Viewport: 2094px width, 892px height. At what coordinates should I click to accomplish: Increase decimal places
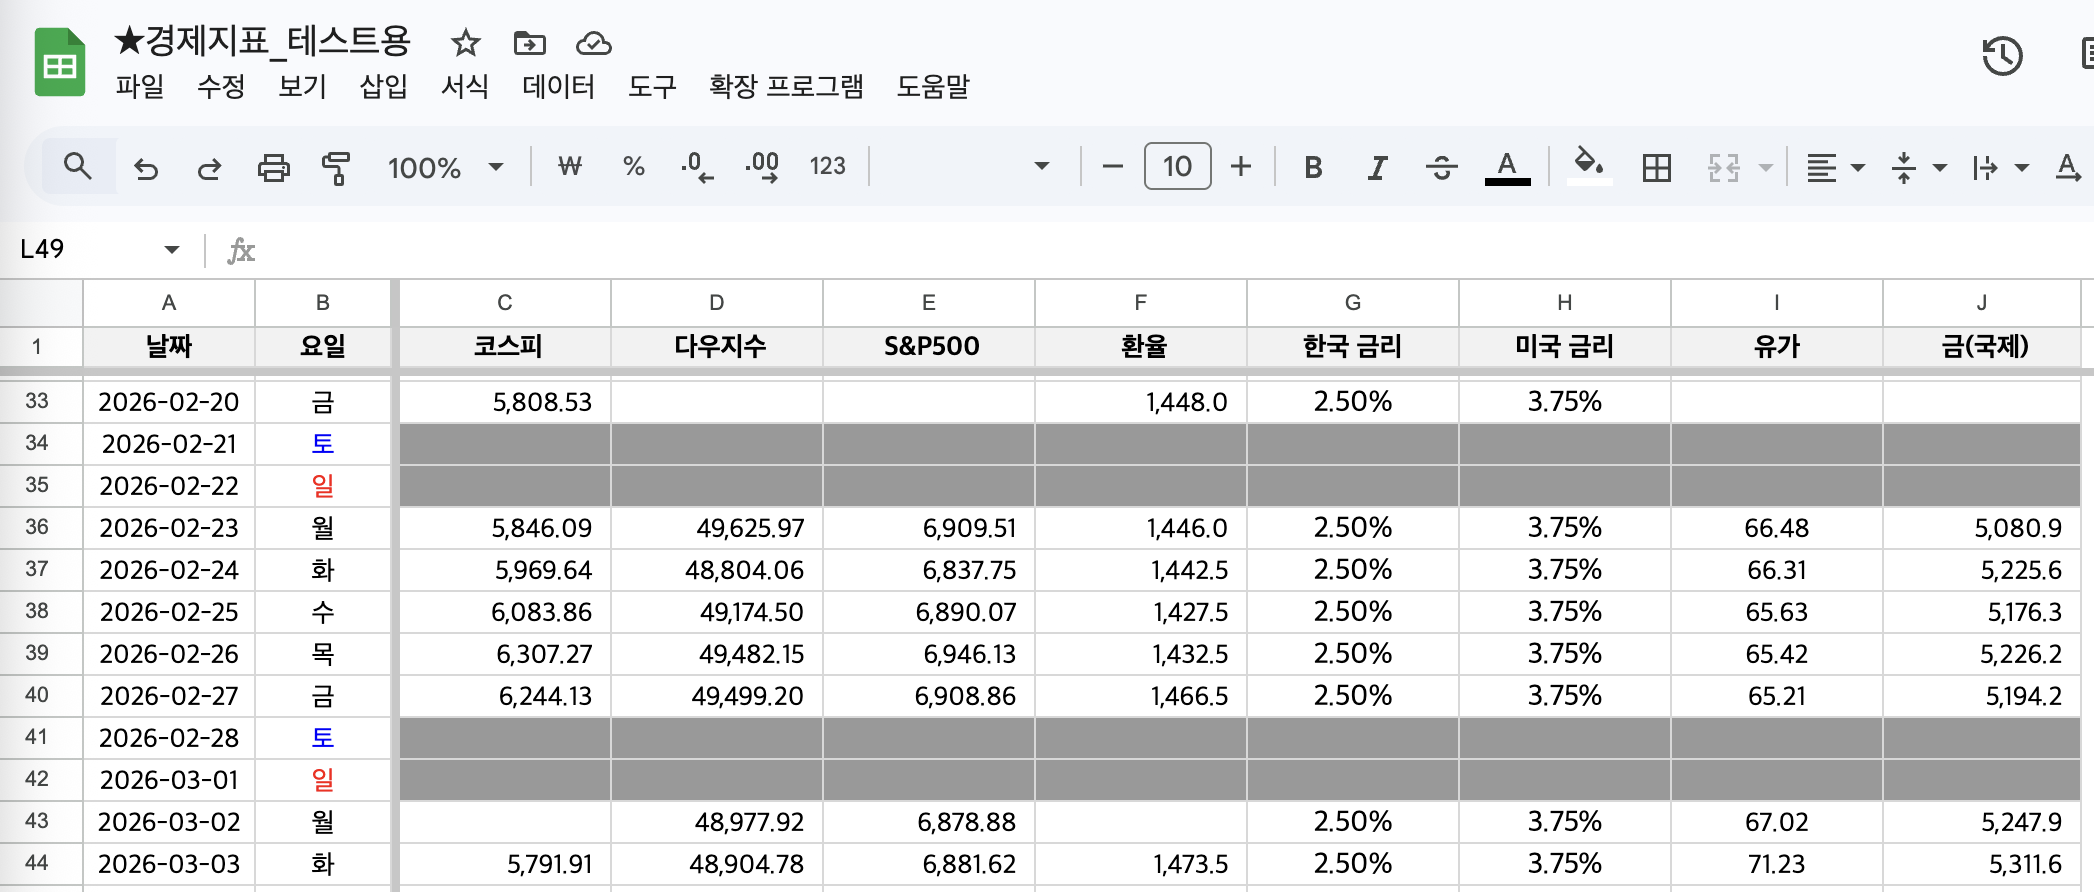coord(762,167)
